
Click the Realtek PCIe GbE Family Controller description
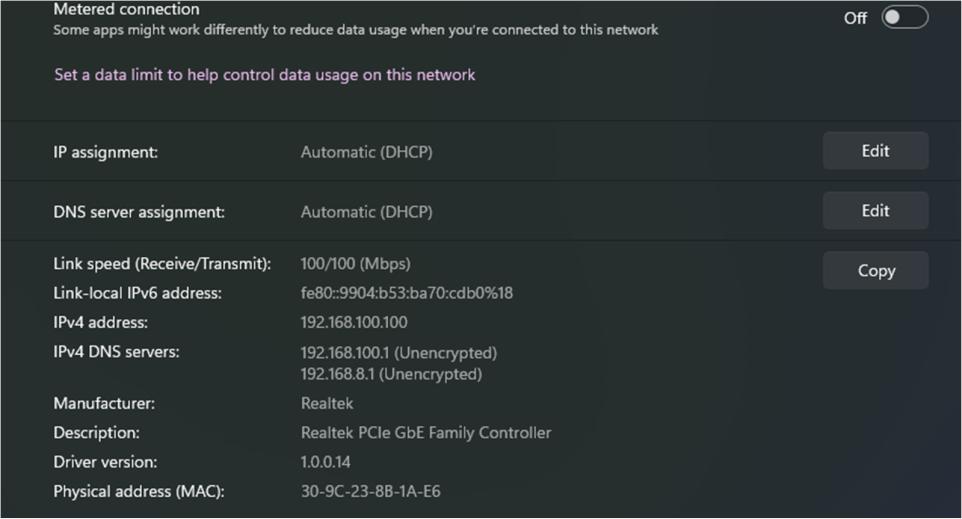click(x=425, y=433)
